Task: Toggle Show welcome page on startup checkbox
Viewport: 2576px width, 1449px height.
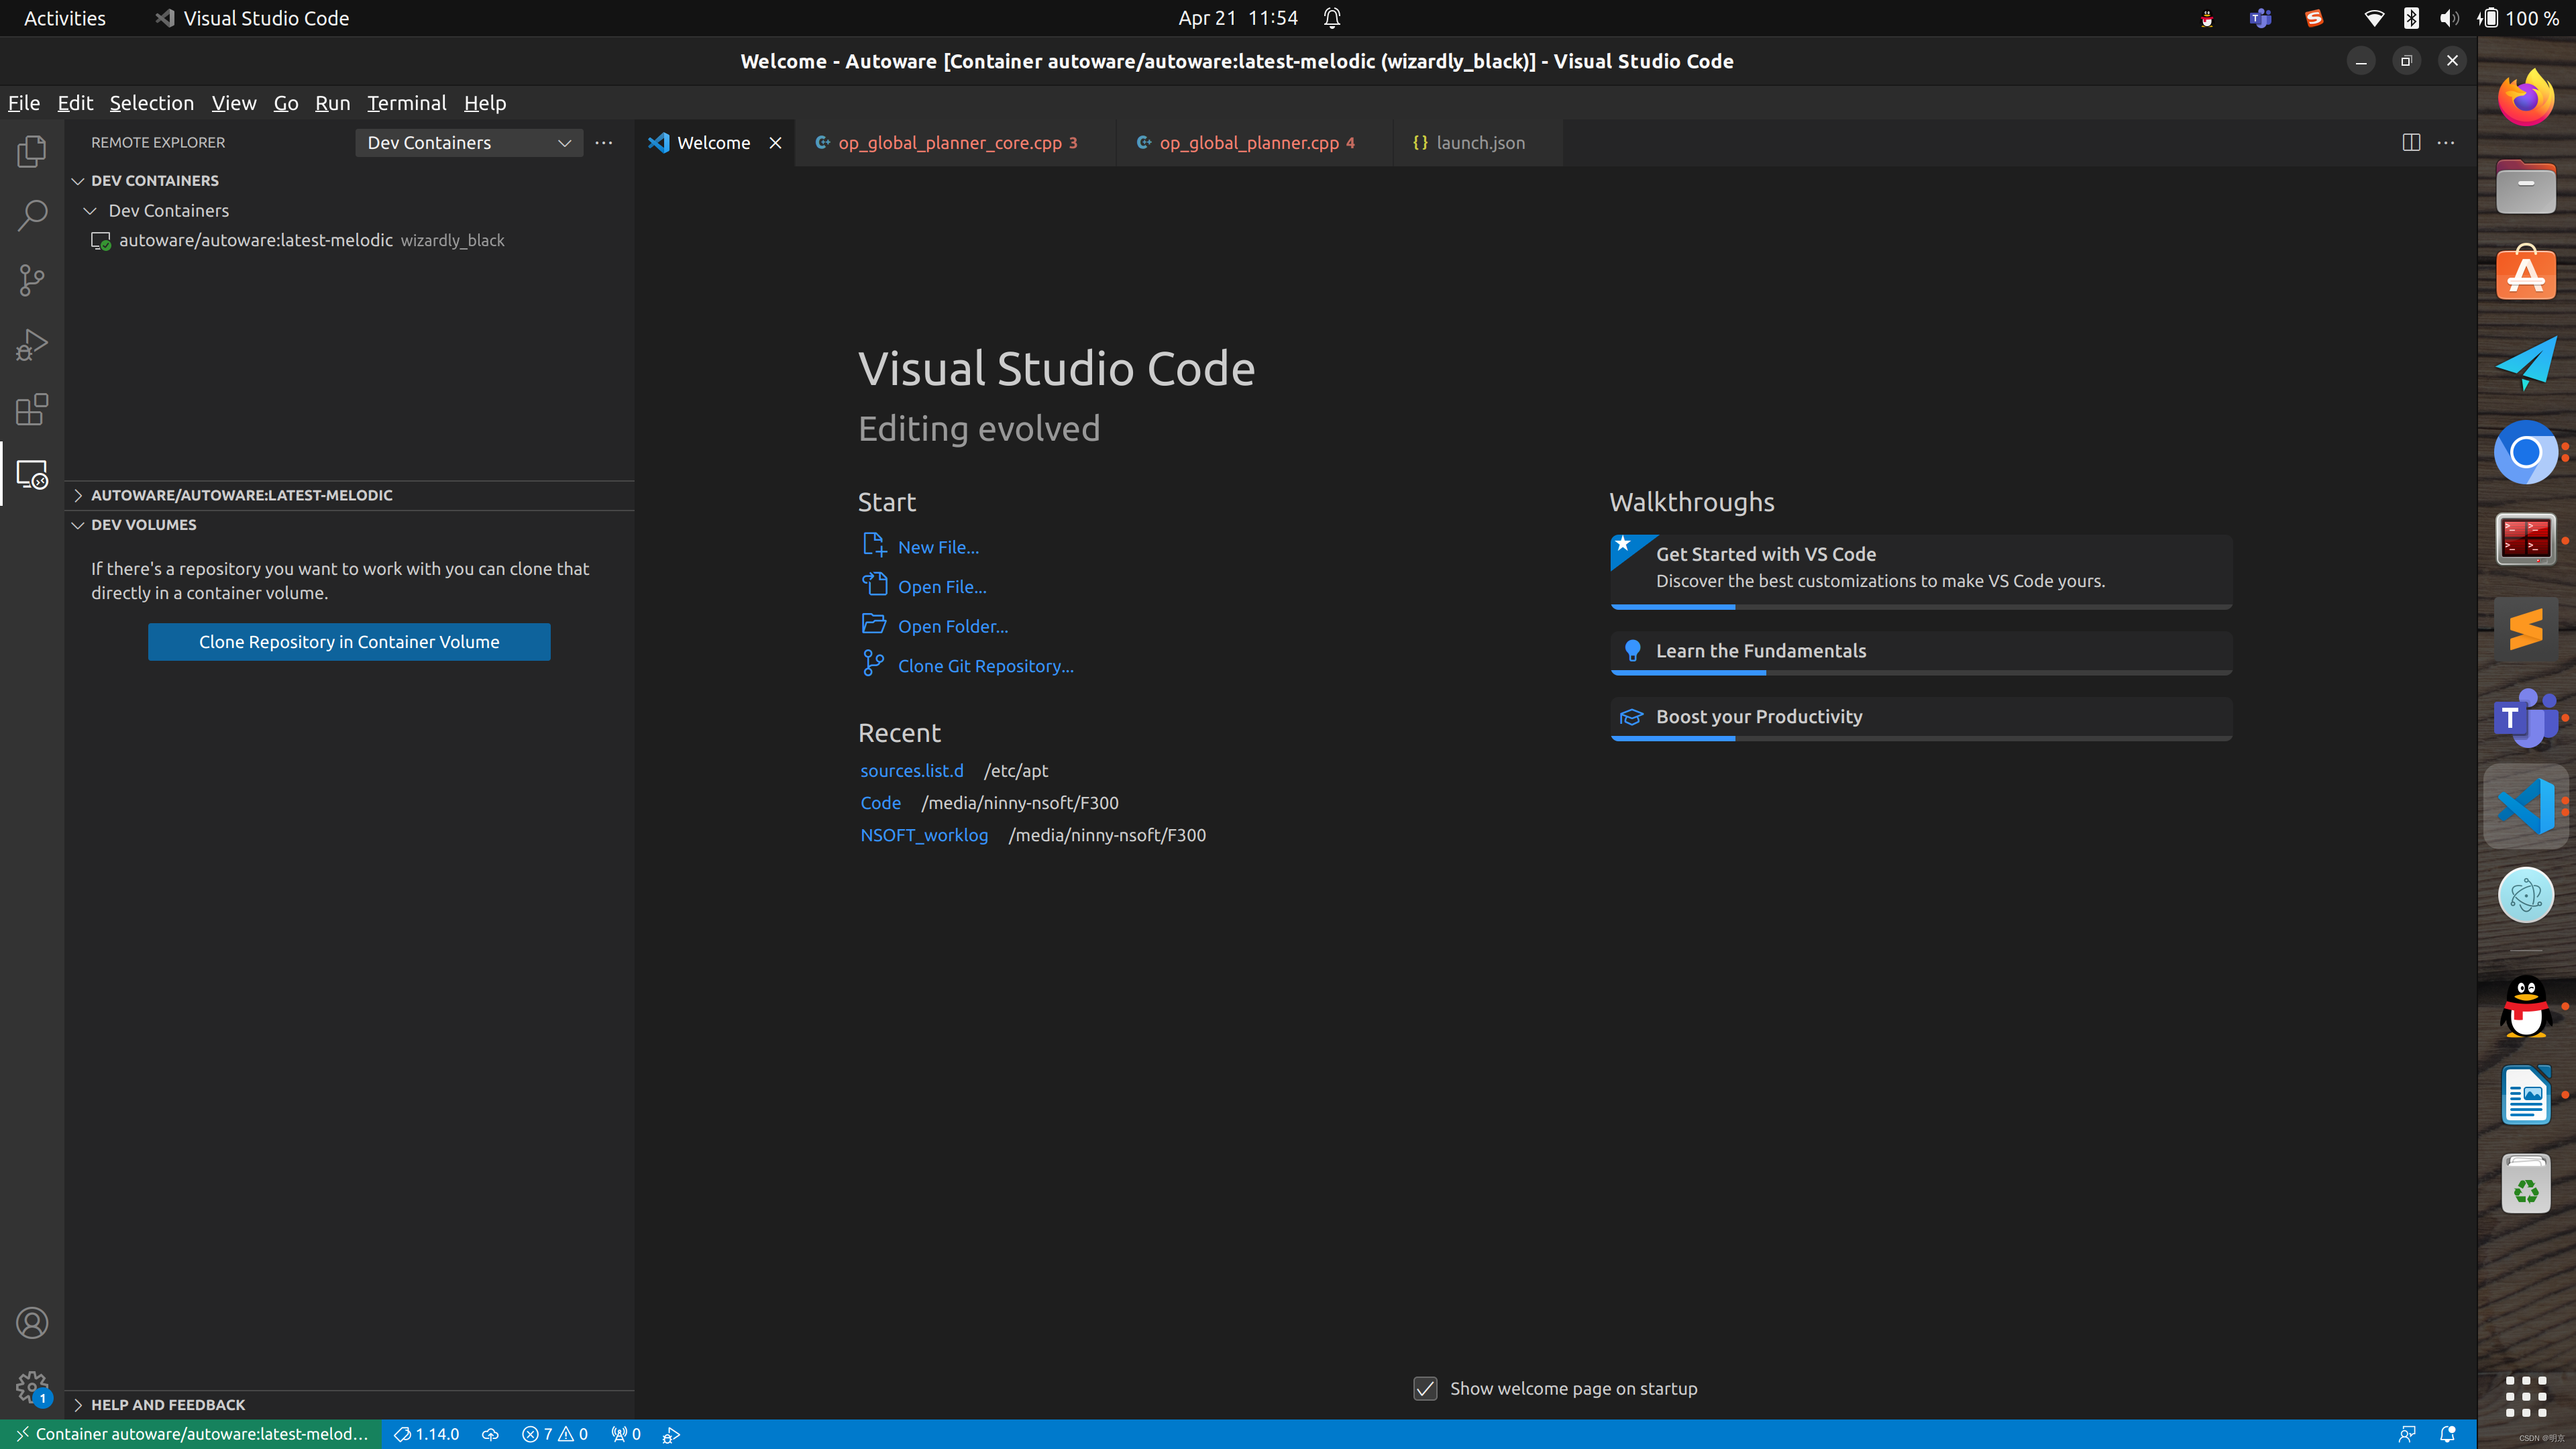Action: pos(1425,1388)
